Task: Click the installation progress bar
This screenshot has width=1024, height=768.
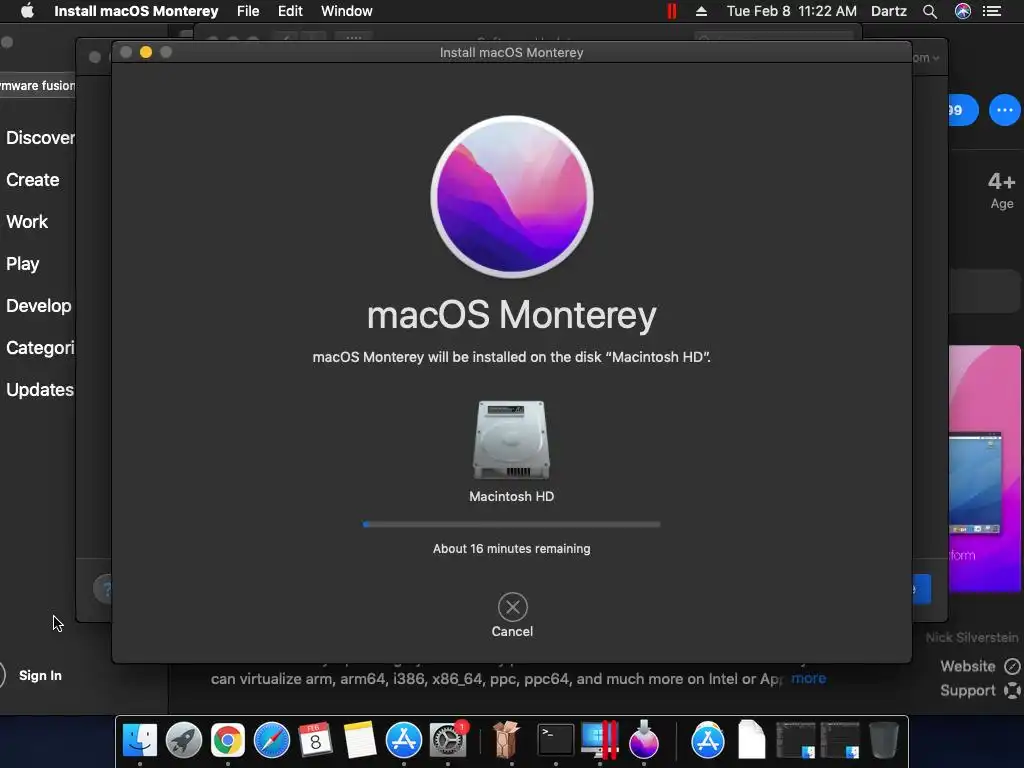Action: tap(511, 524)
